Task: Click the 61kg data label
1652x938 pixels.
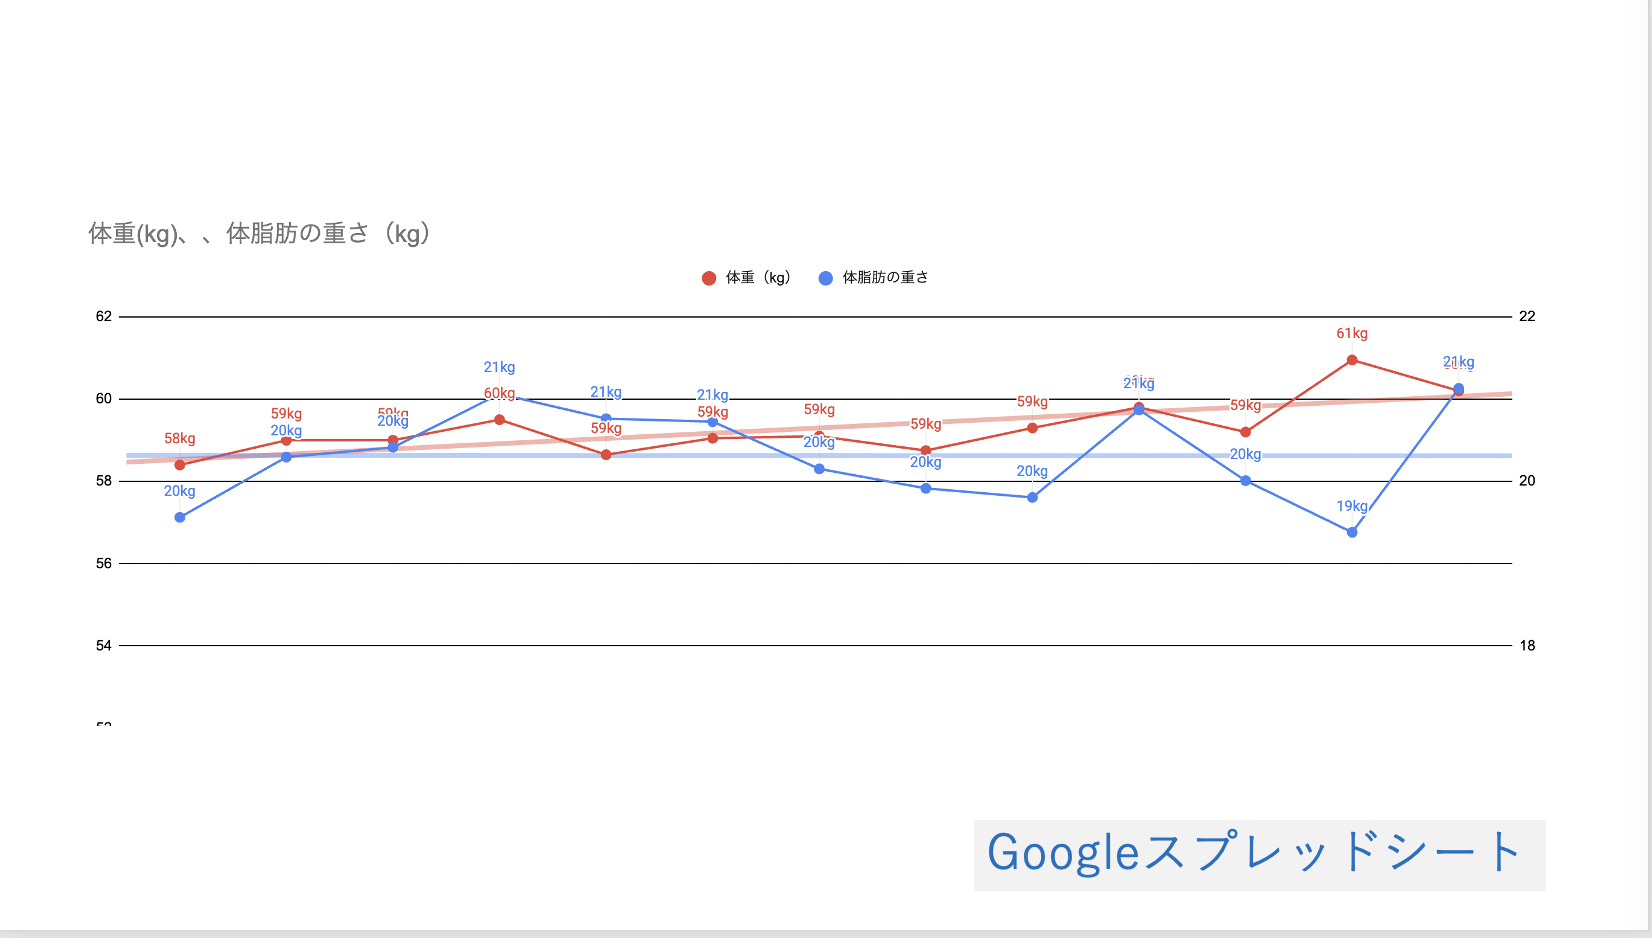Action: (x=1352, y=334)
